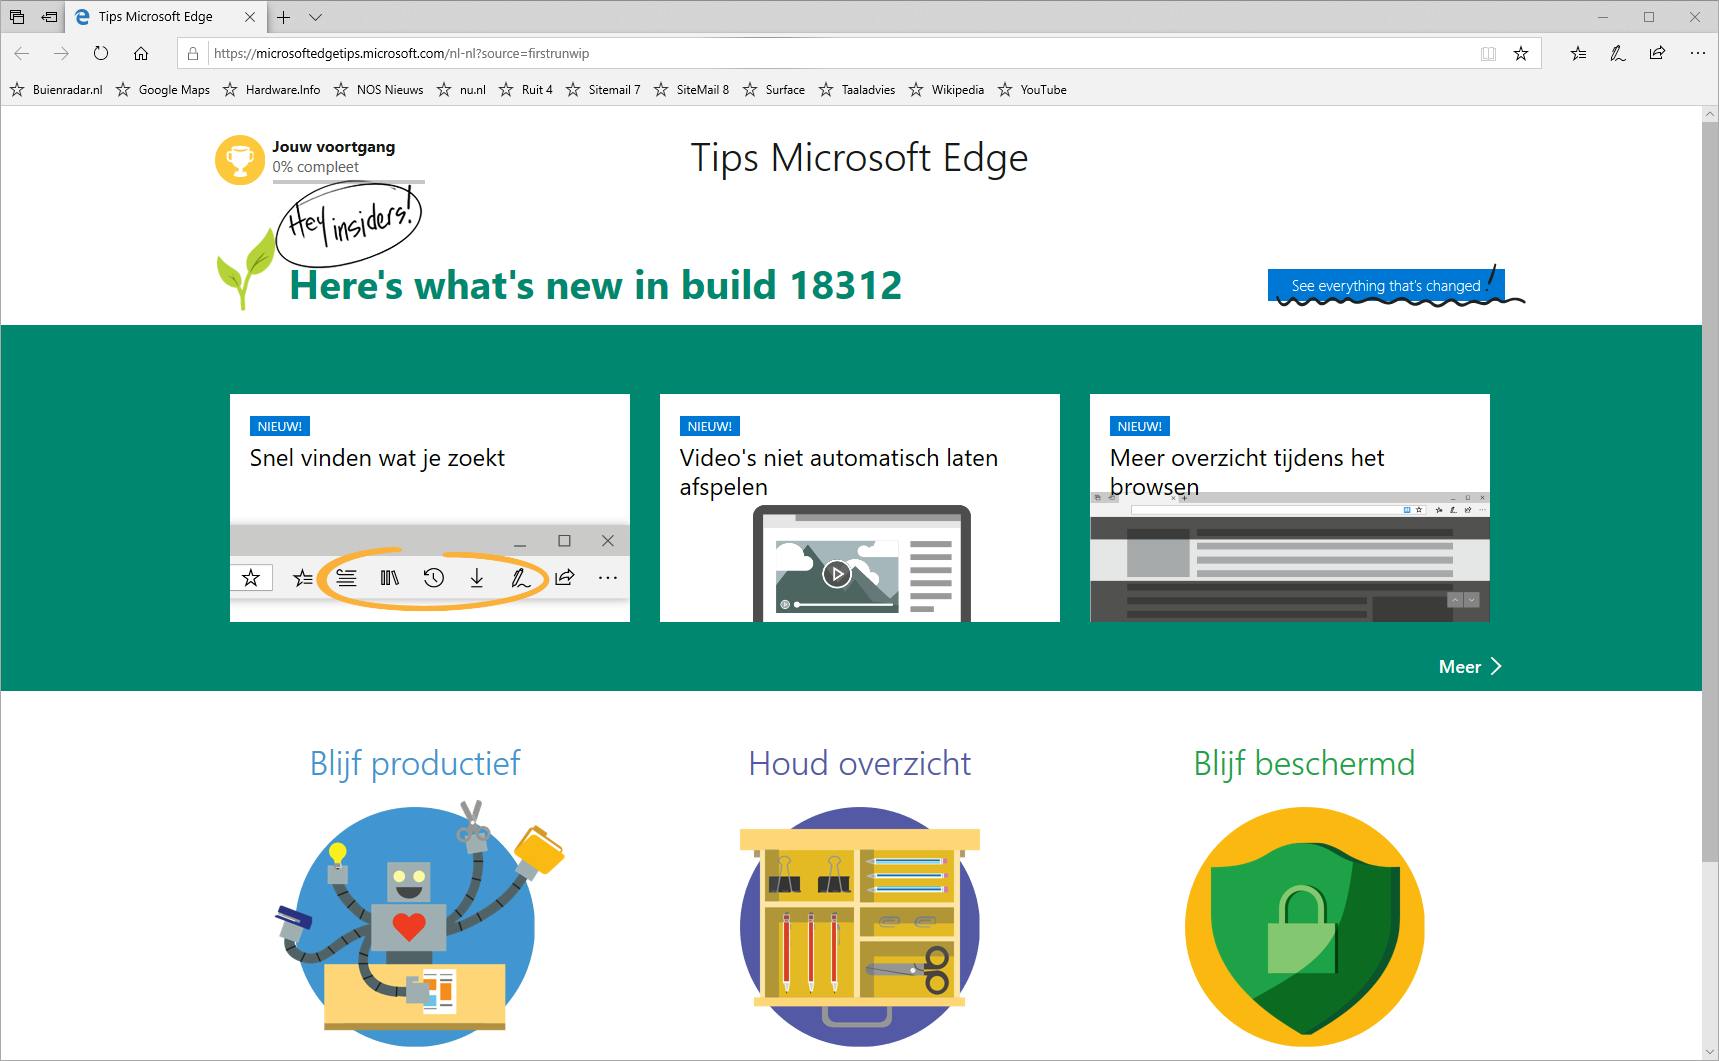This screenshot has width=1719, height=1061.
Task: Click Meer to see more tips
Action: (x=1470, y=667)
